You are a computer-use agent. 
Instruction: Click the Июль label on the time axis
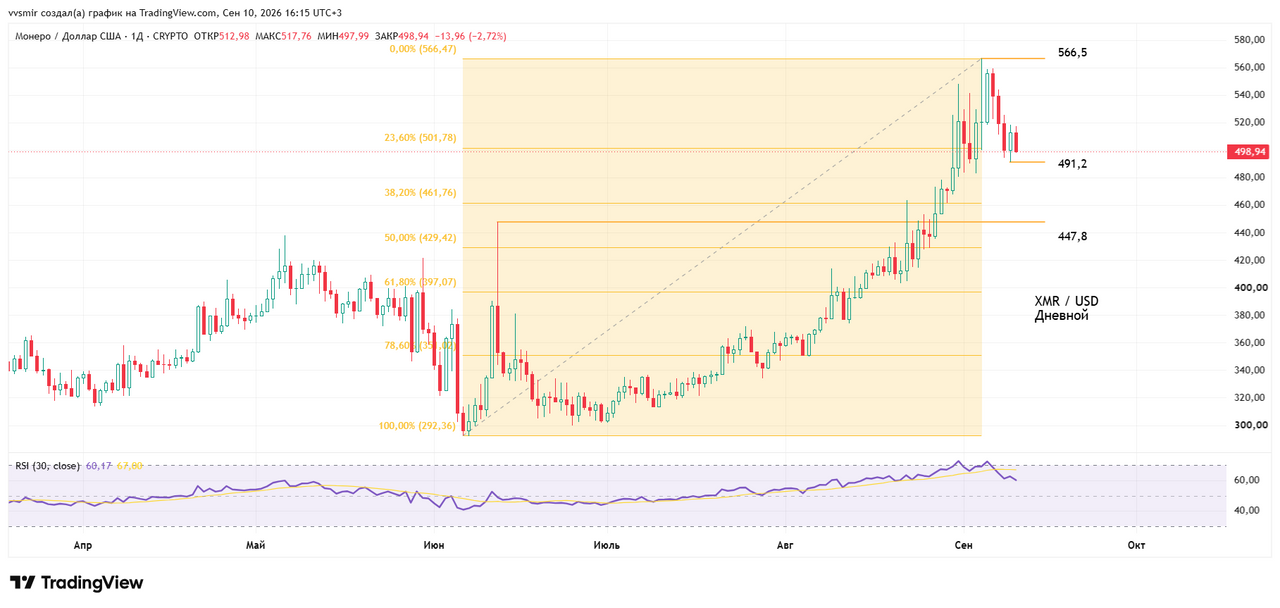point(606,545)
